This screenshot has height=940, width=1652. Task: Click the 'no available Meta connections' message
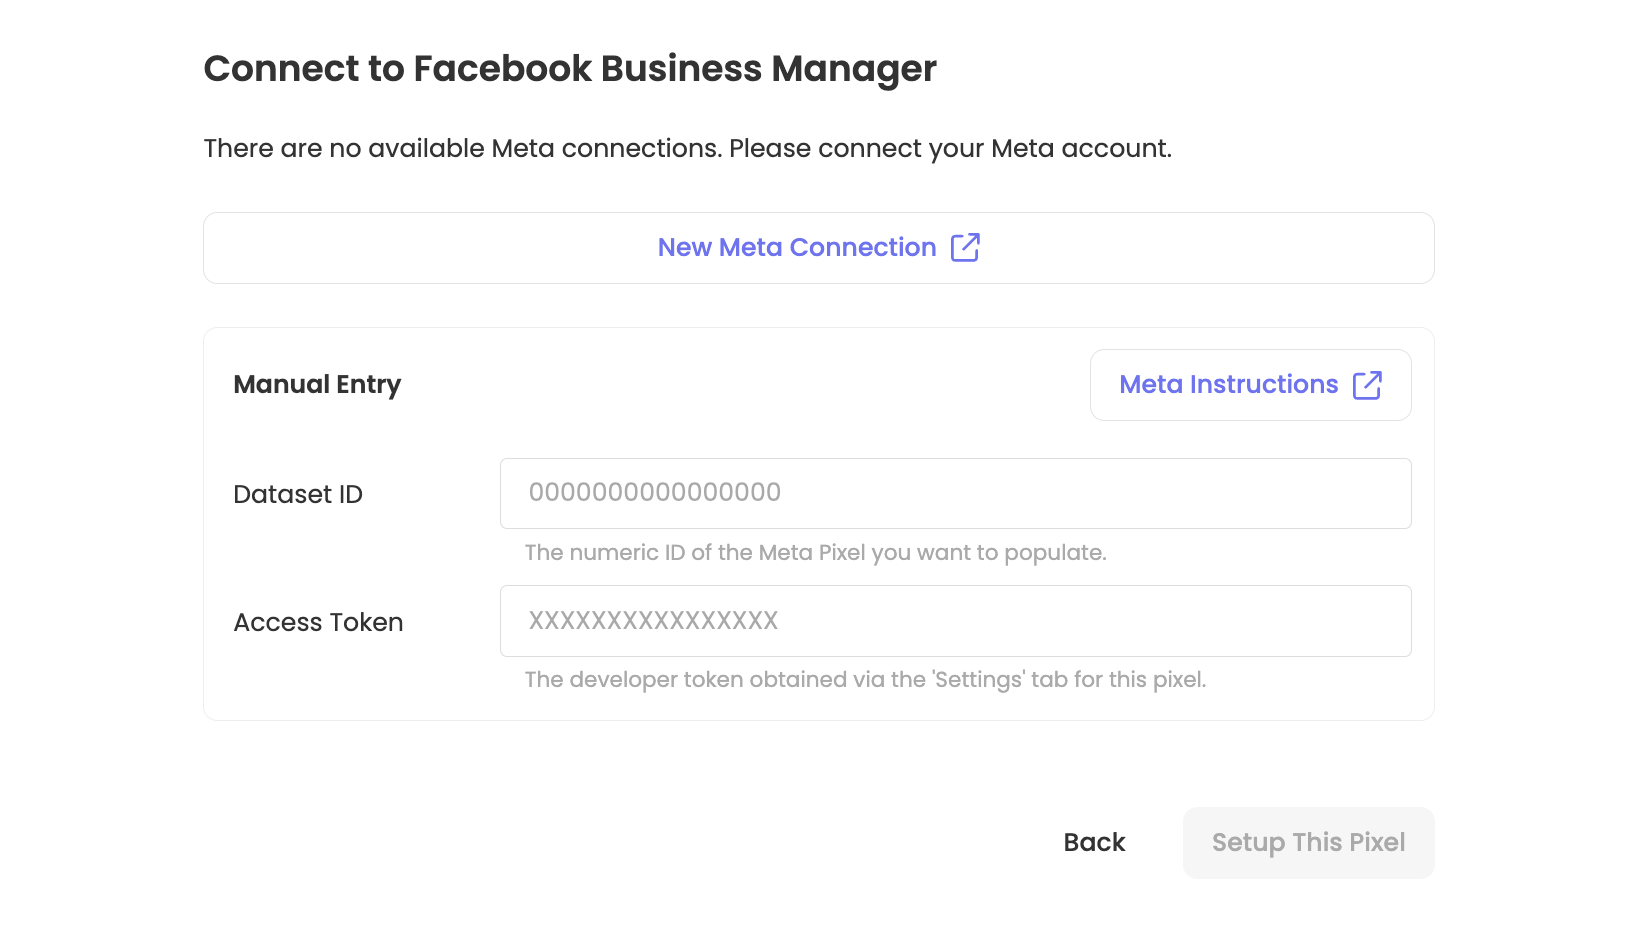[687, 149]
